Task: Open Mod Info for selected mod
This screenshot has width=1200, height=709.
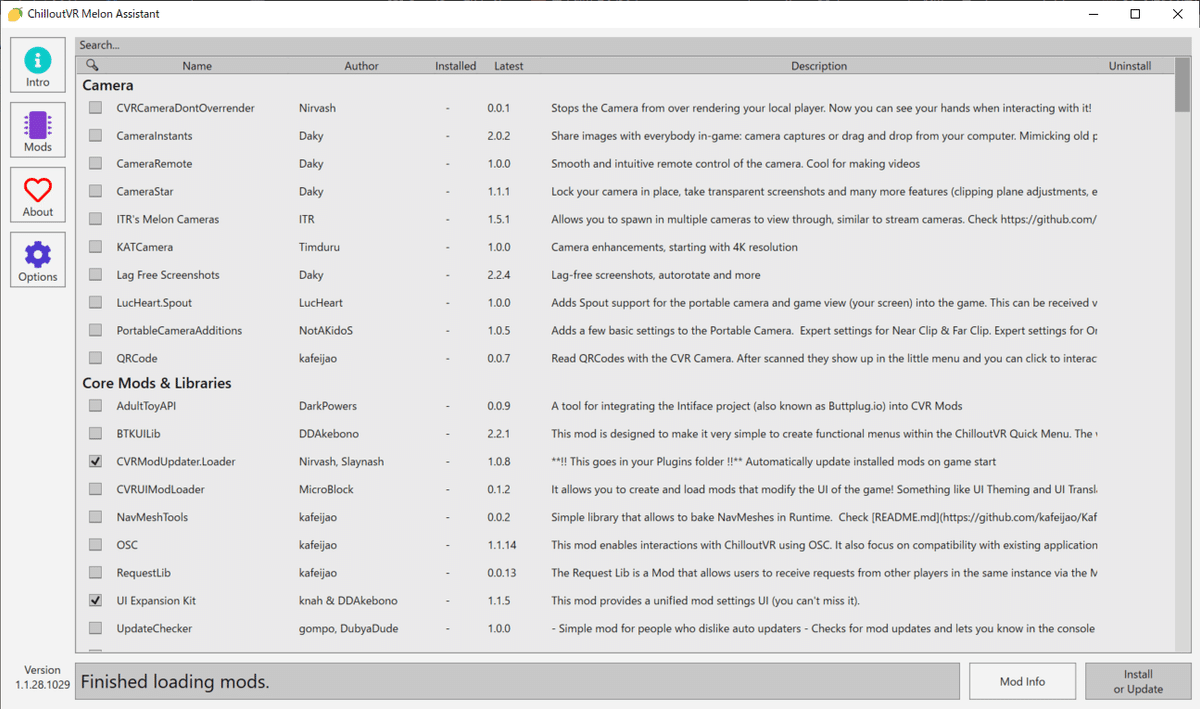Action: (x=1022, y=681)
